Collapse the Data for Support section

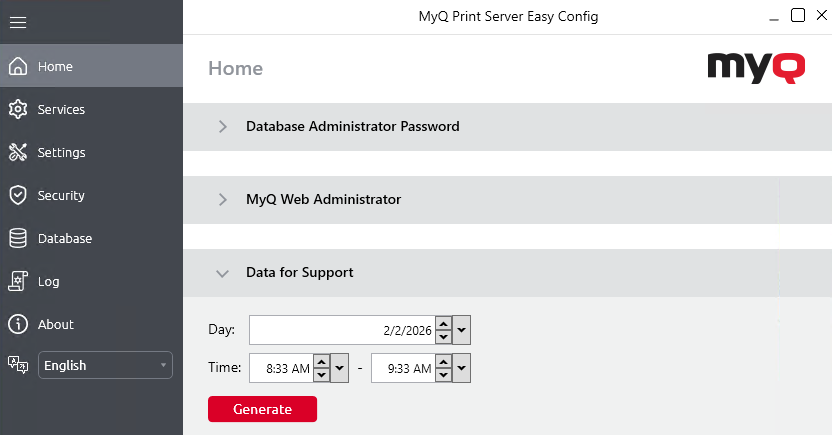(223, 273)
